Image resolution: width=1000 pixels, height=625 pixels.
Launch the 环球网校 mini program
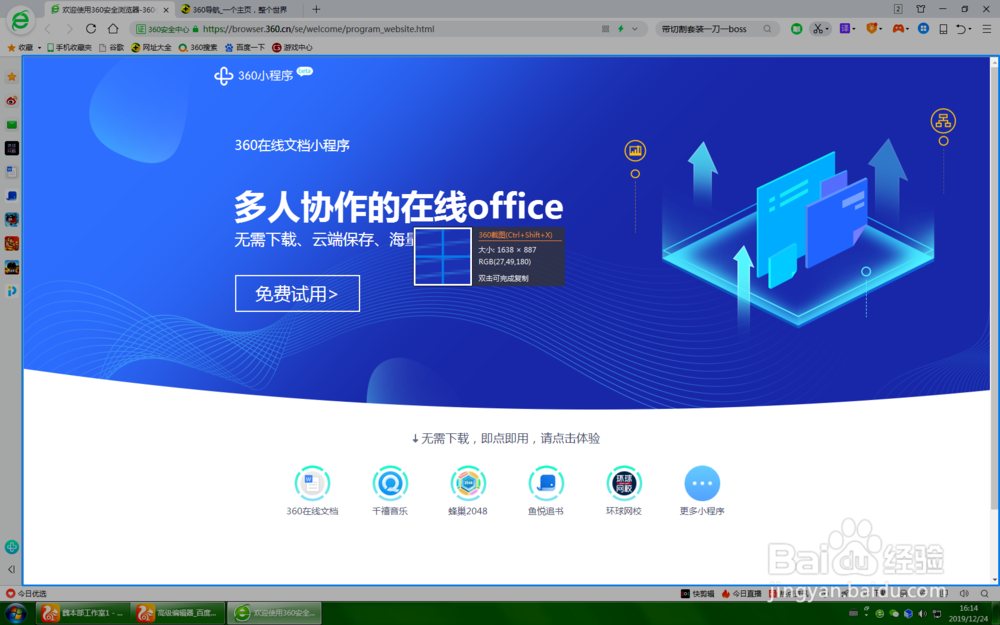point(624,490)
